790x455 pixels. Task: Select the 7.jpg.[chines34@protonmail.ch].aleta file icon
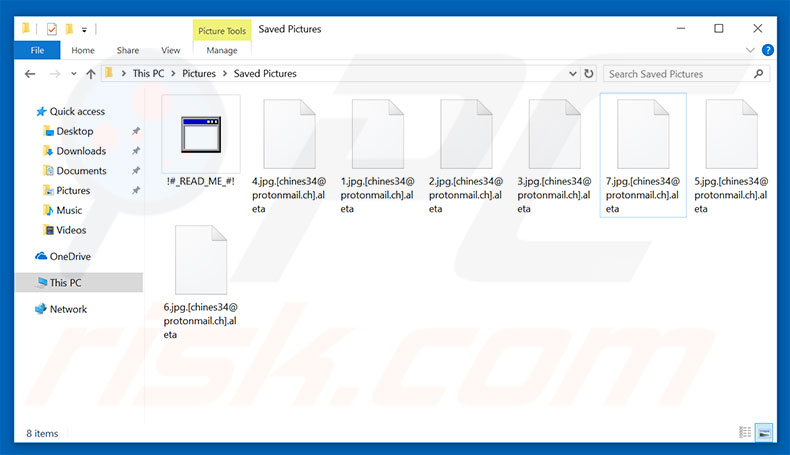643,134
